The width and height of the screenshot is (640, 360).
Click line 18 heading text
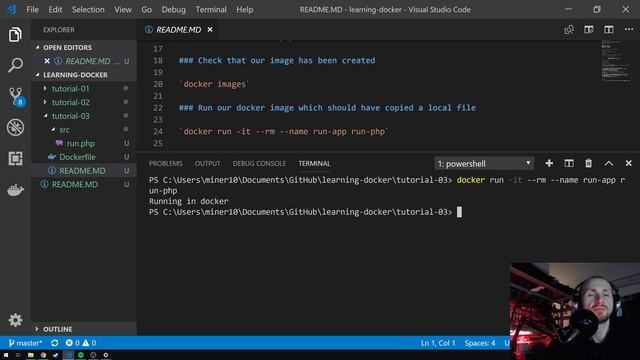[277, 60]
